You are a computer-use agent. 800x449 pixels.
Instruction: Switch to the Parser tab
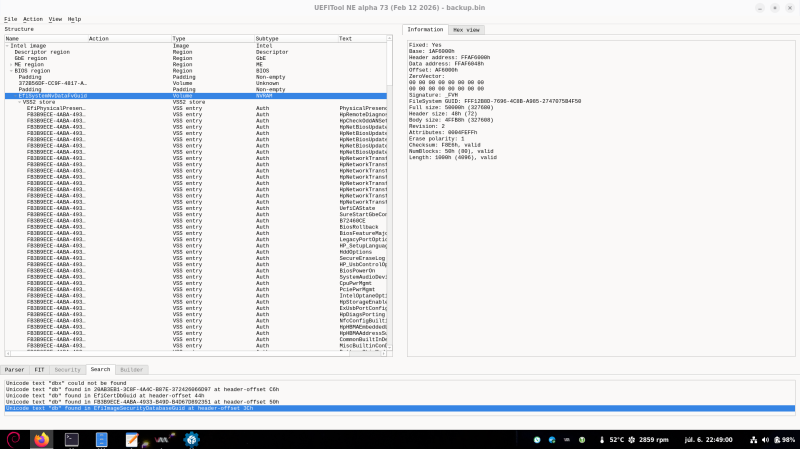pos(14,370)
